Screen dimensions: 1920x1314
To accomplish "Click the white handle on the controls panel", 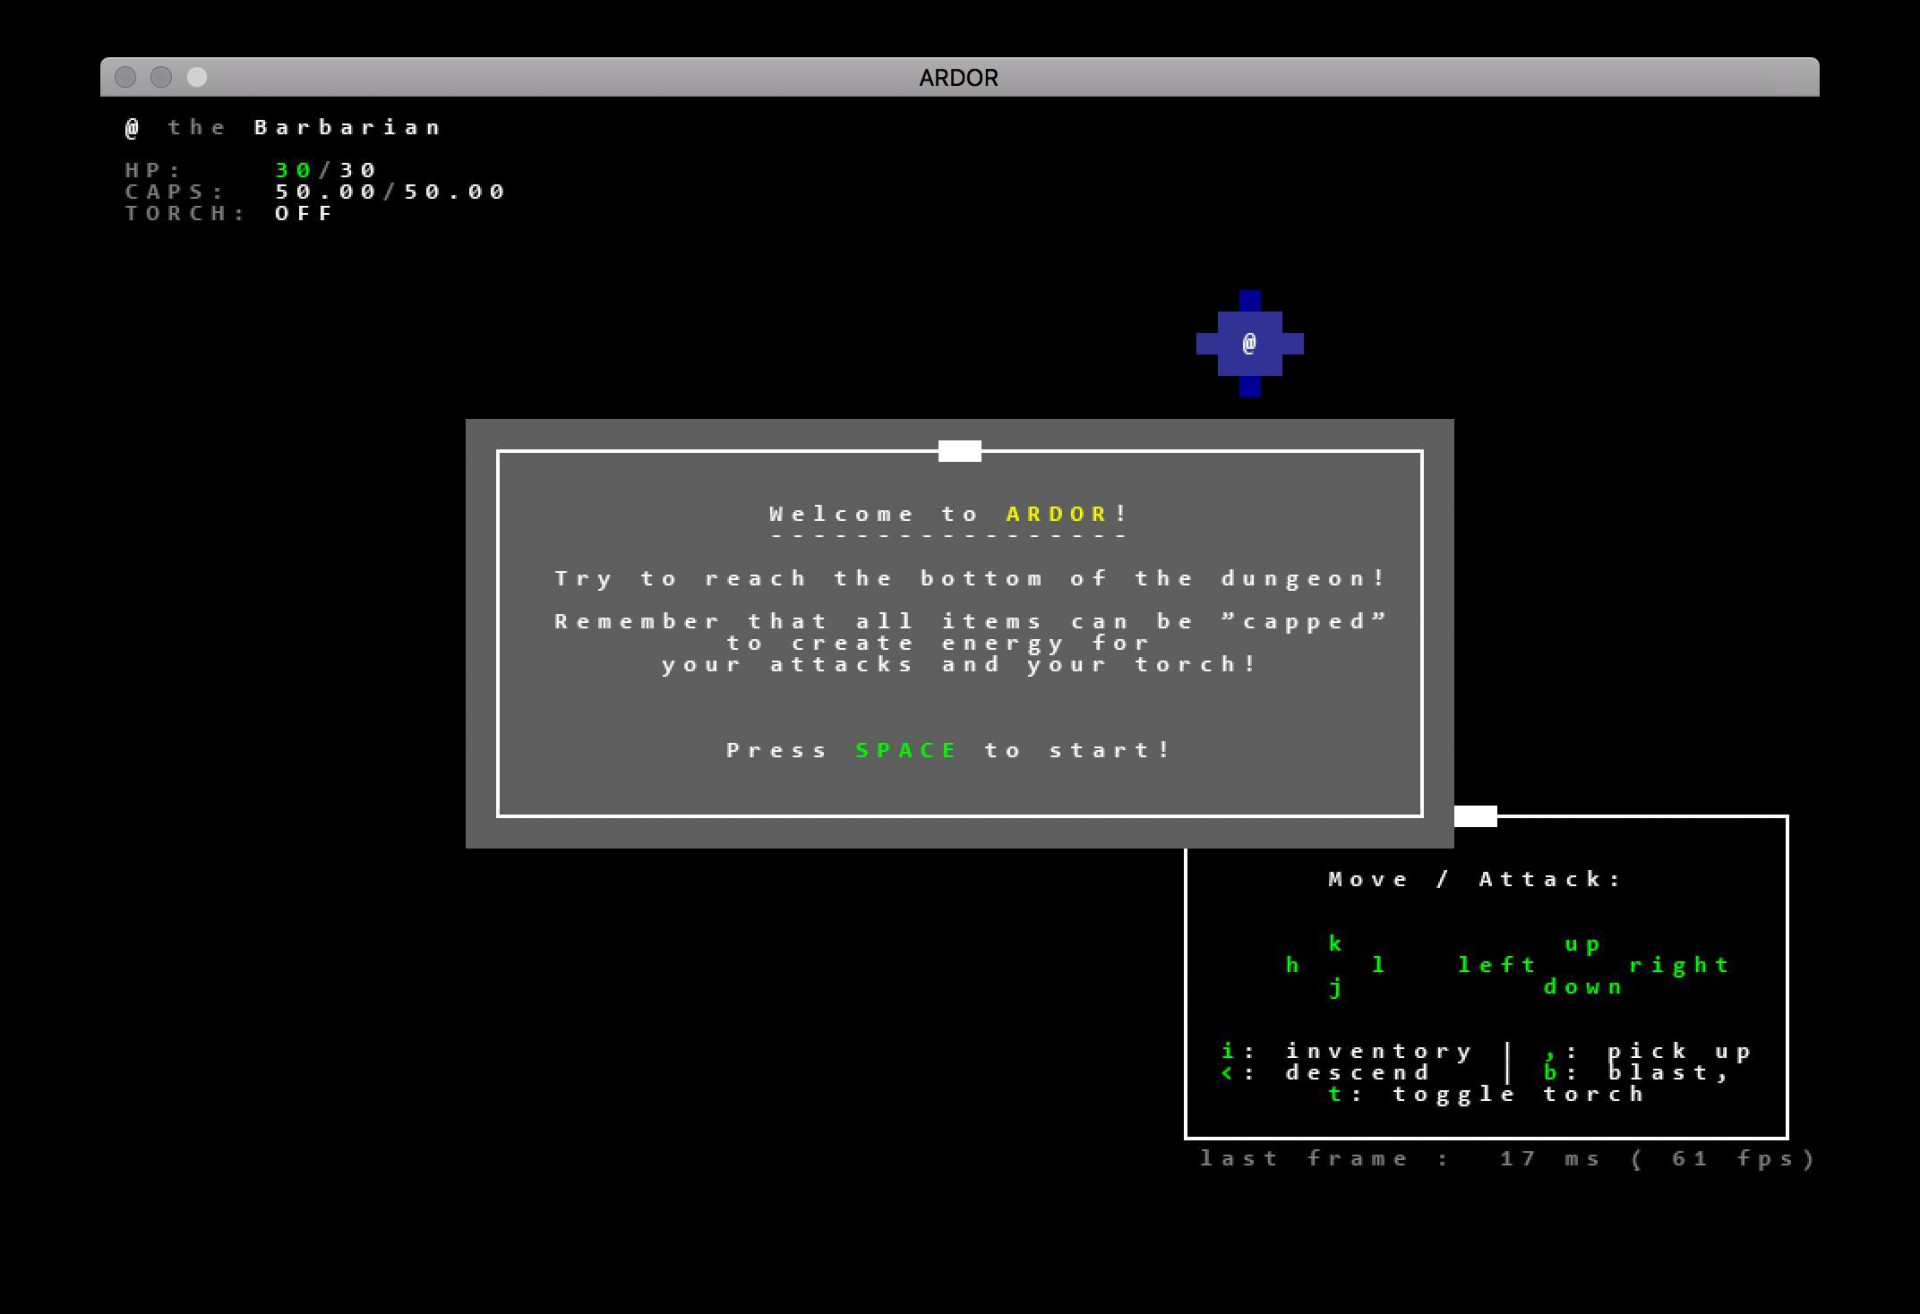I will click(1475, 816).
